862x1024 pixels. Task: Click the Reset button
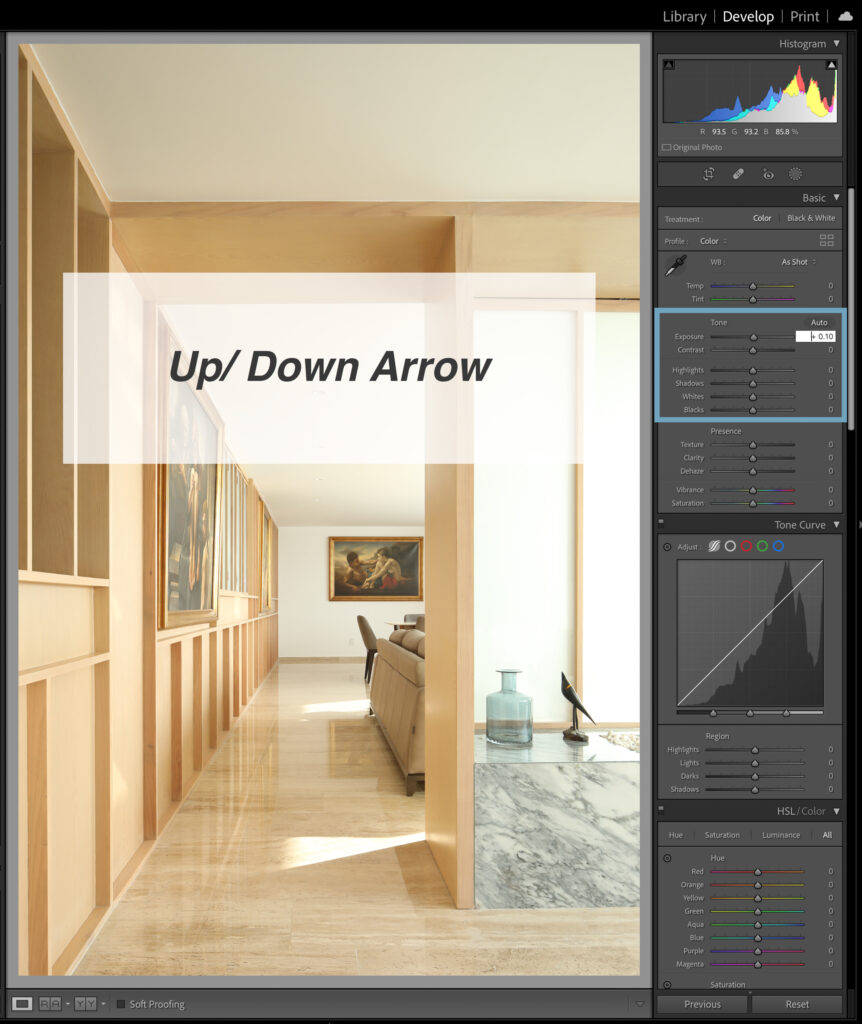click(797, 1004)
